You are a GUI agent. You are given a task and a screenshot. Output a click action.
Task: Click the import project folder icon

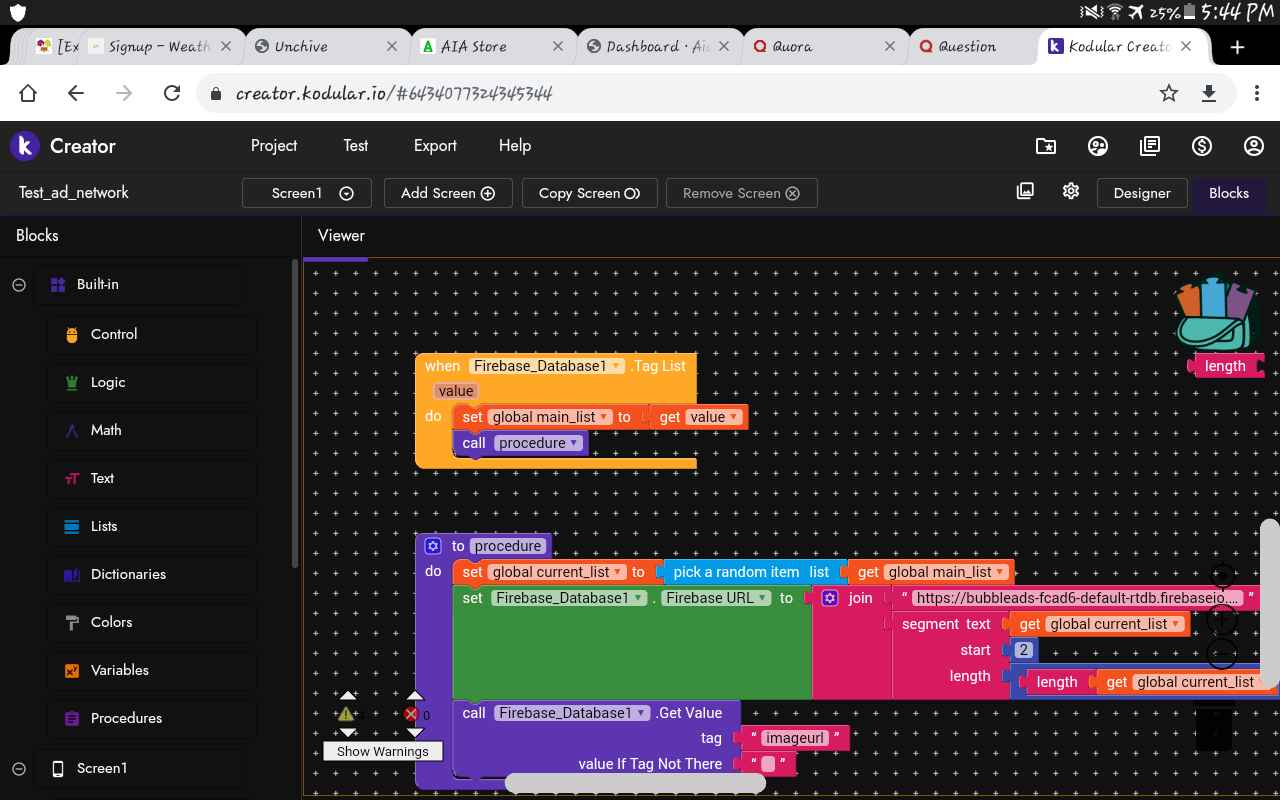coord(1046,146)
